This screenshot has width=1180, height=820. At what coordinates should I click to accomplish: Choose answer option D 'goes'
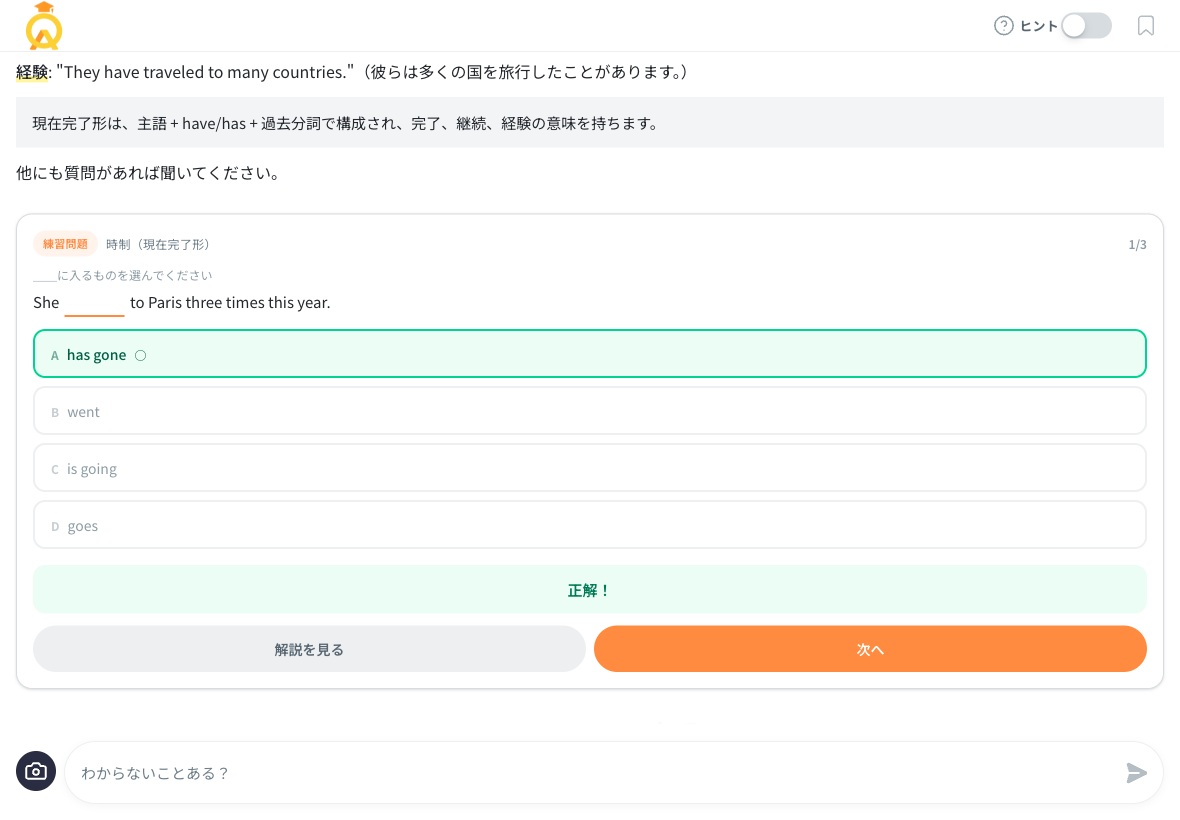coord(590,525)
